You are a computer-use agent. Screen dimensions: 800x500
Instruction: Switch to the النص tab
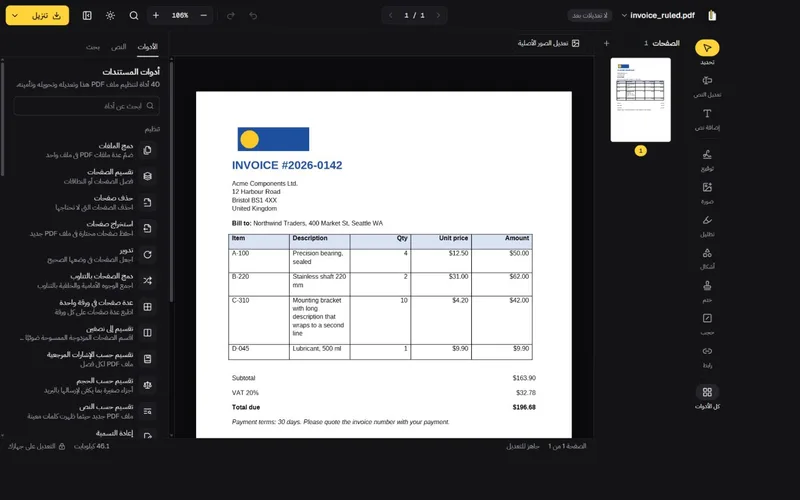[118, 47]
